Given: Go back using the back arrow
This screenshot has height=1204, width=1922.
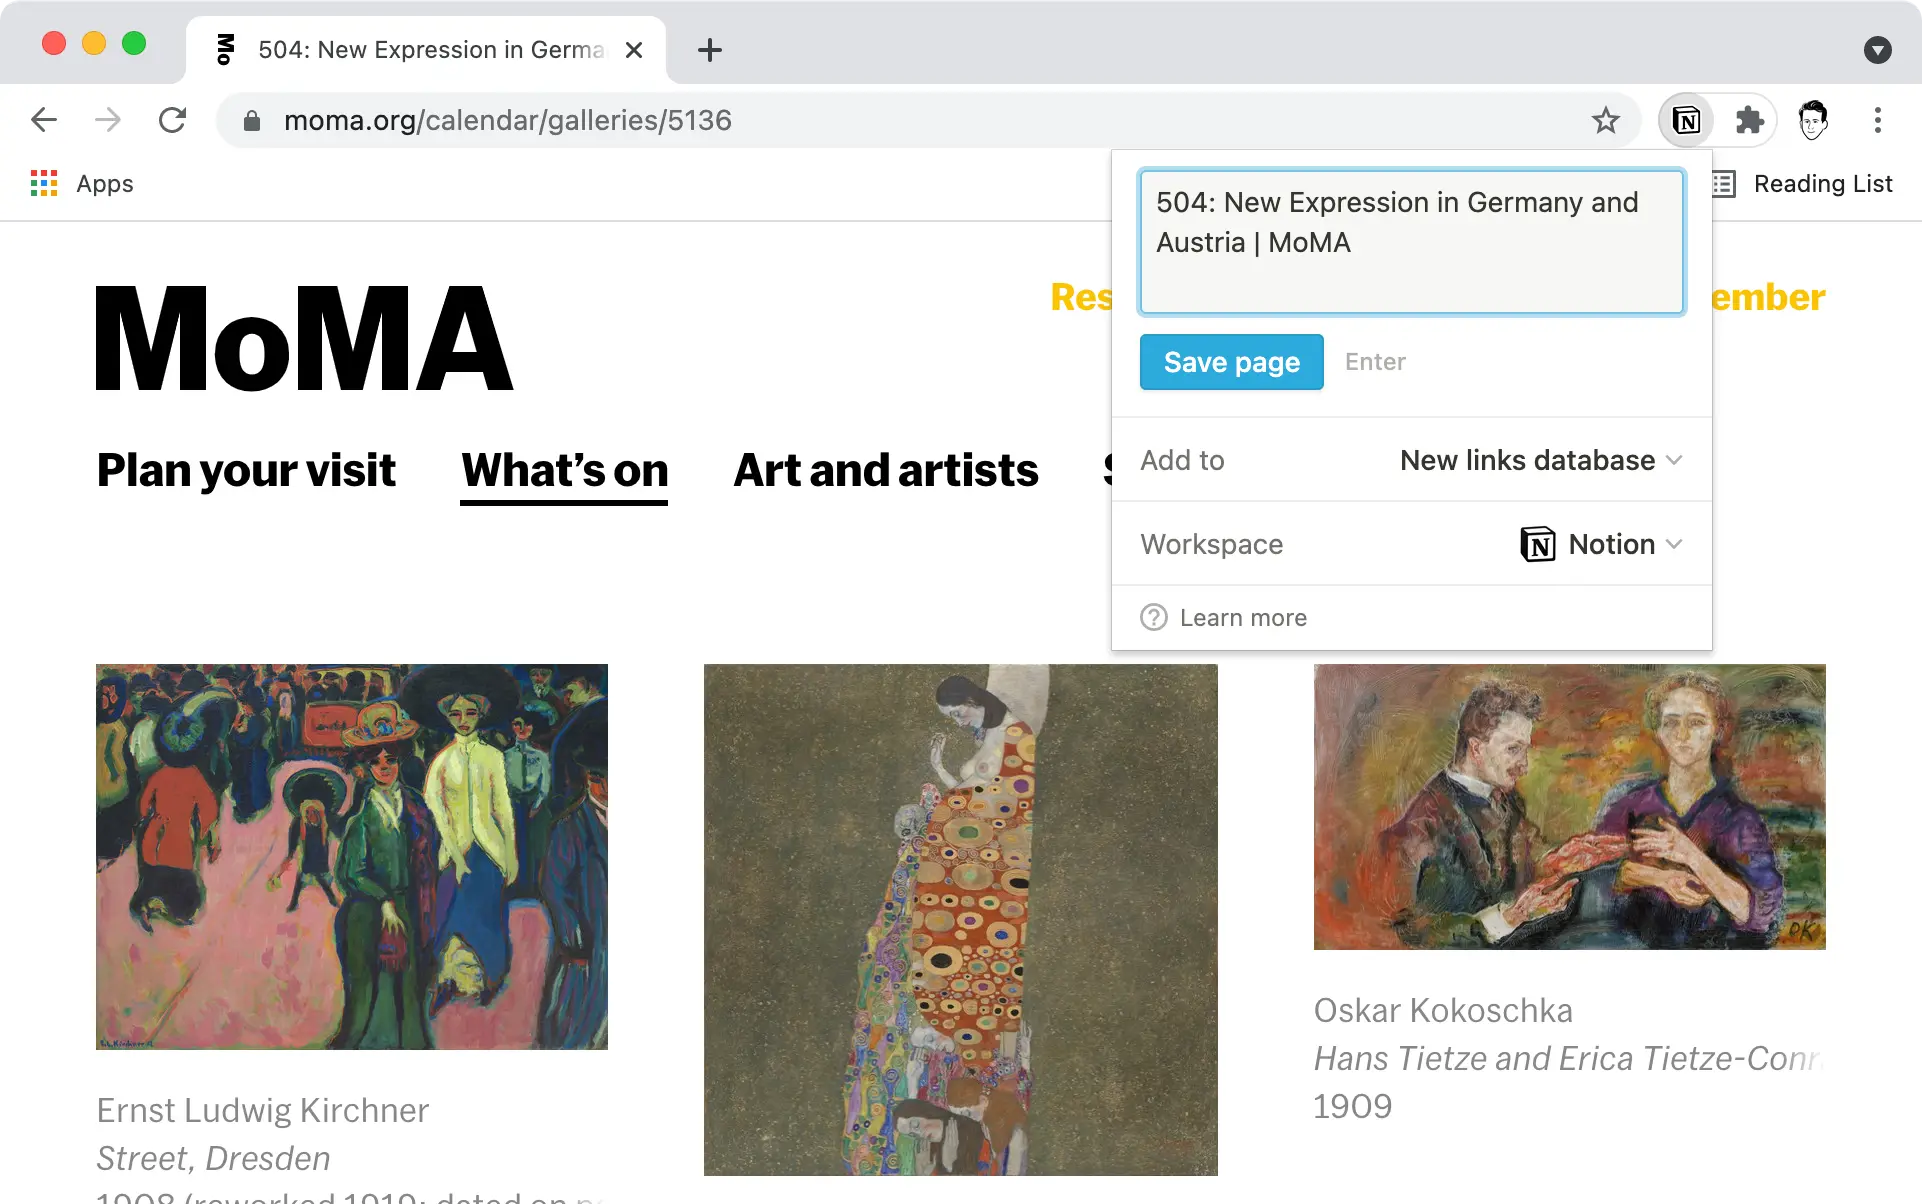Looking at the screenshot, I should (x=44, y=120).
